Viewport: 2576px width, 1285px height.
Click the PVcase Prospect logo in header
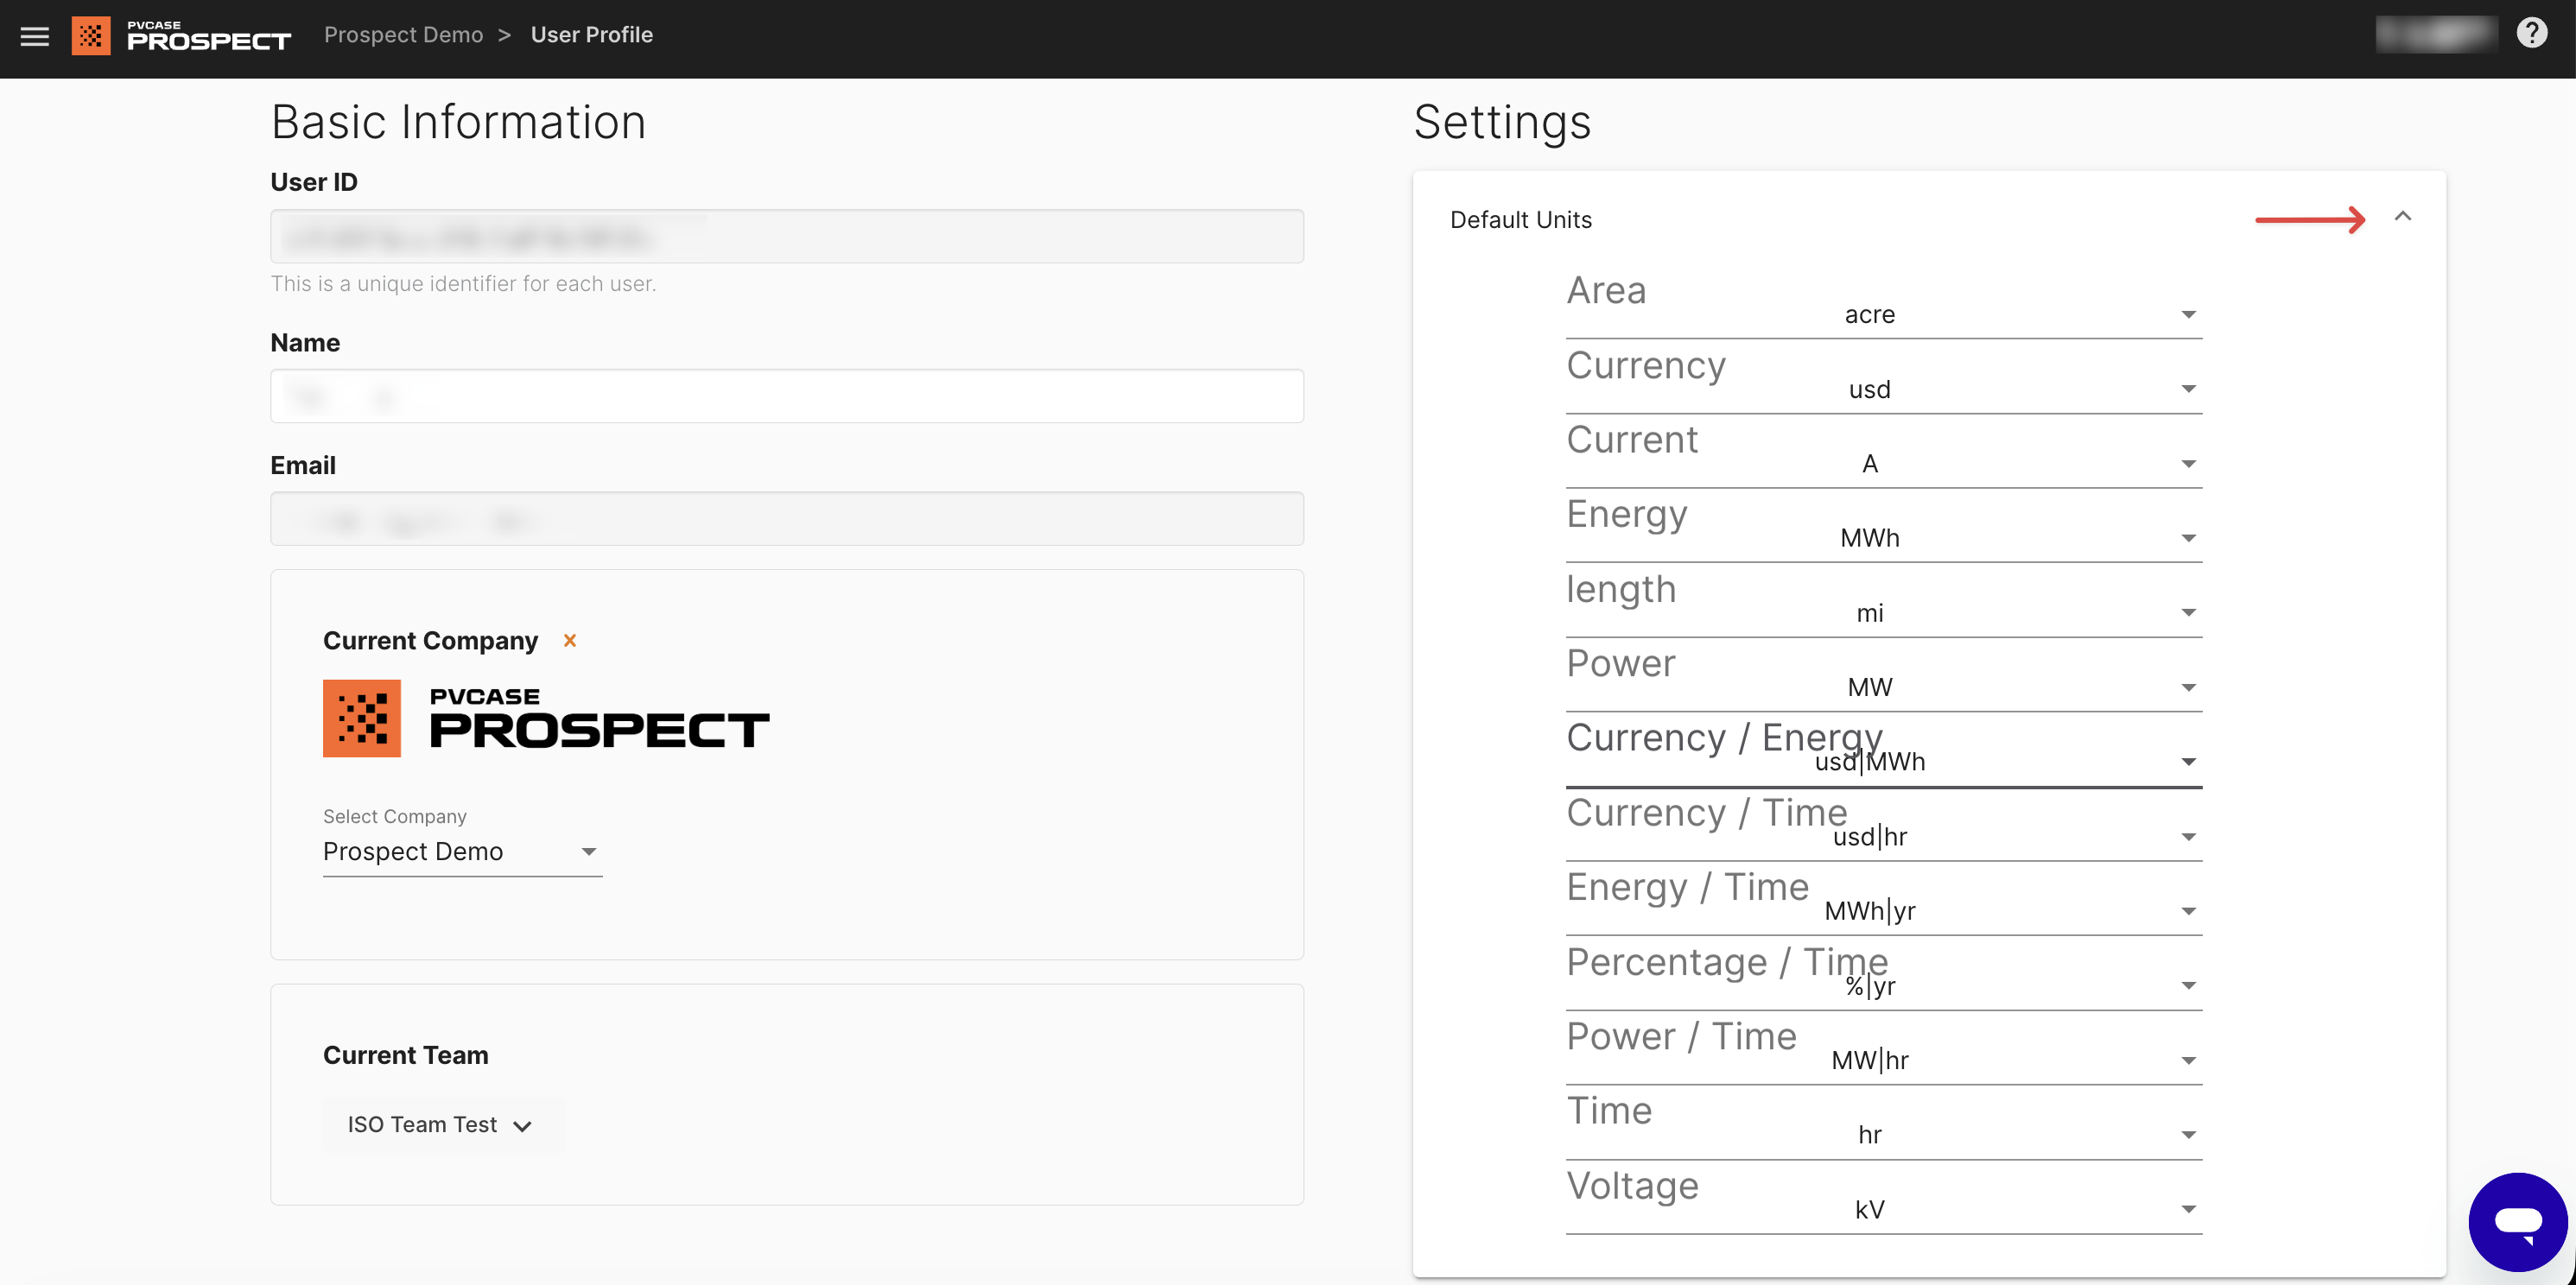click(181, 36)
